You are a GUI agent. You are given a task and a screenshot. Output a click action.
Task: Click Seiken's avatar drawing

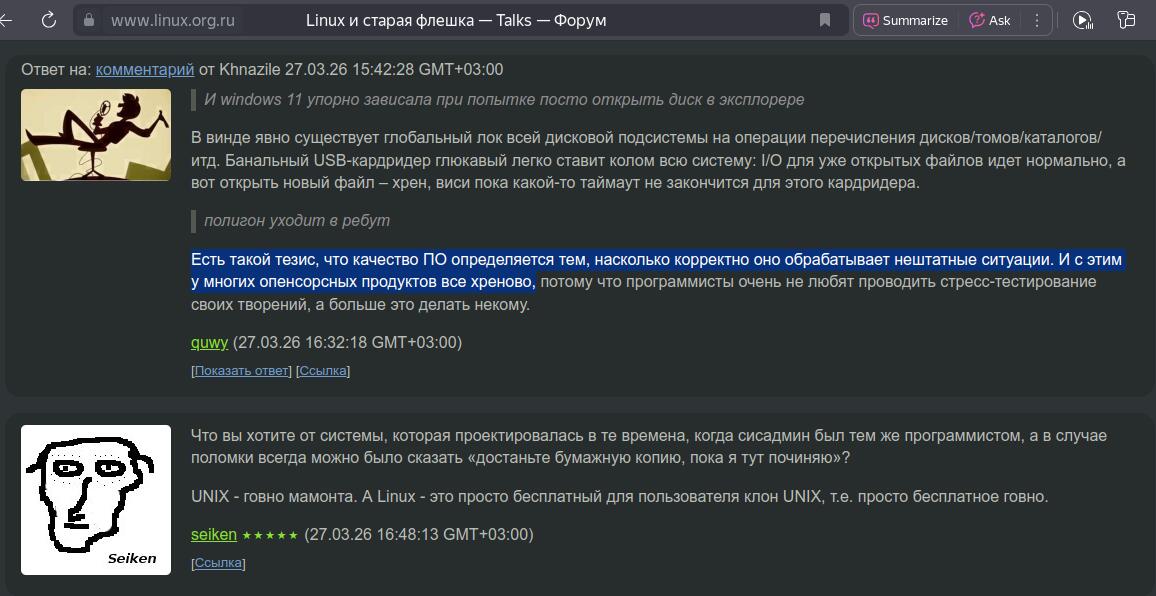[x=96, y=500]
